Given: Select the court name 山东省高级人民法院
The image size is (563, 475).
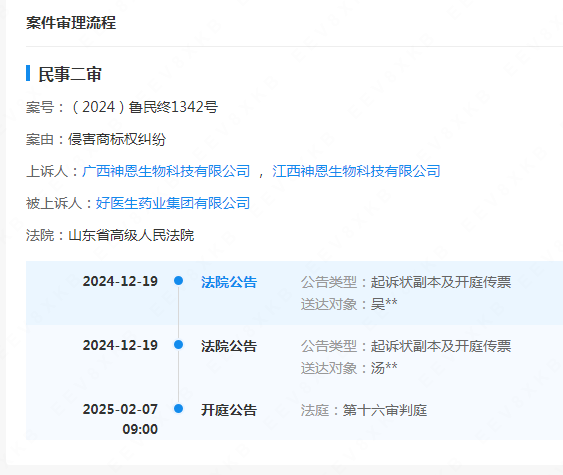Looking at the screenshot, I should point(131,236).
